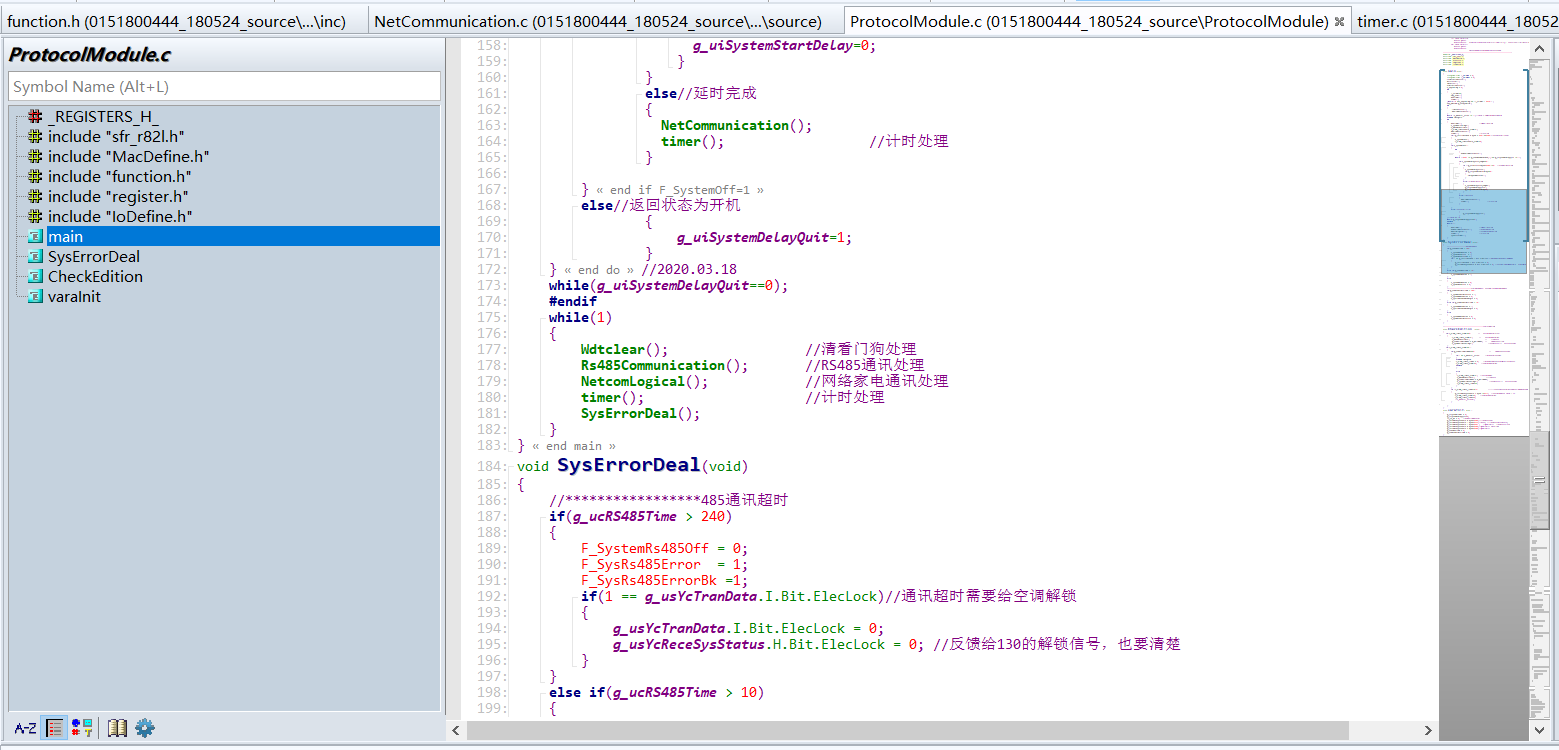Click the open book browse icon
1559x750 pixels.
[x=117, y=728]
